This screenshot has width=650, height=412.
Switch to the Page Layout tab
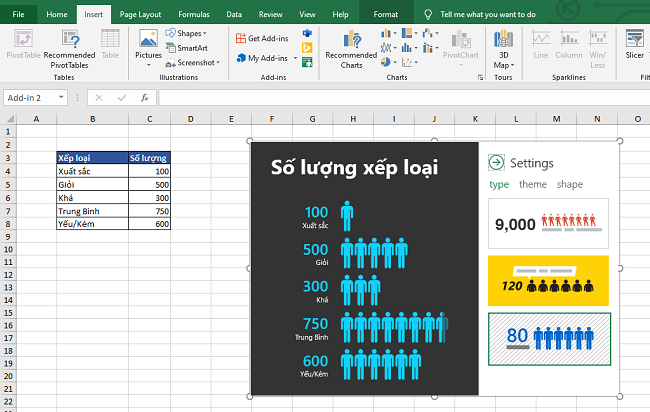coord(138,15)
